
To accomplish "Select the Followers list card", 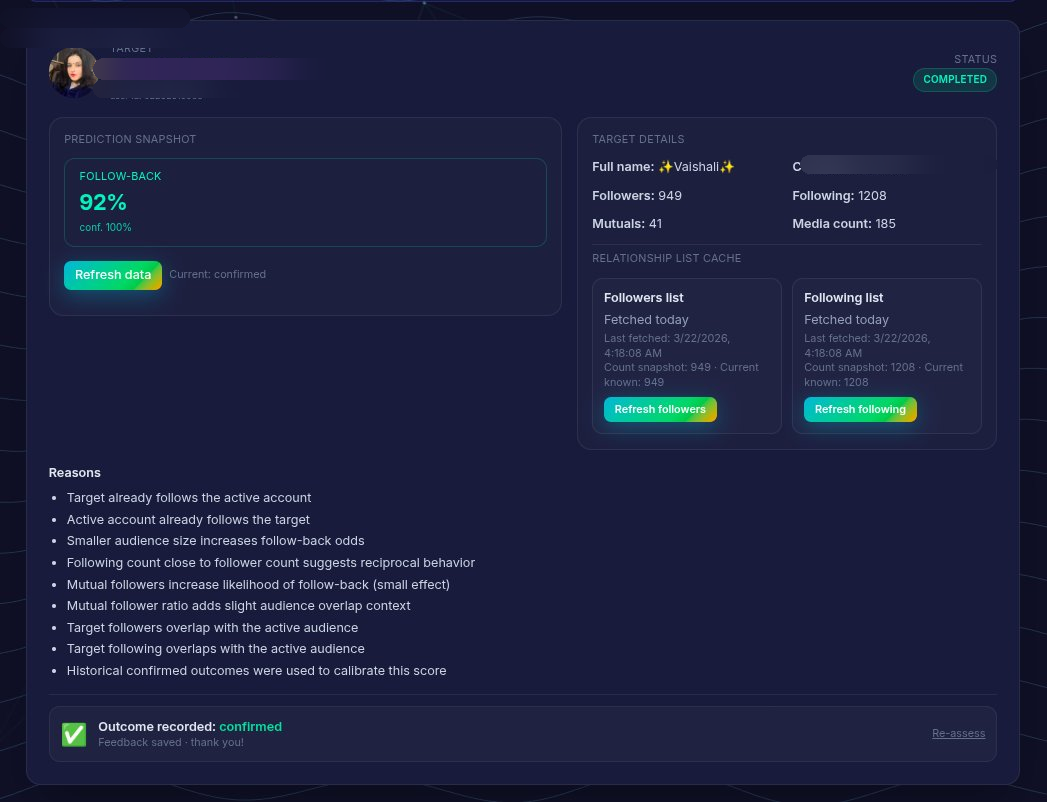I will click(x=687, y=356).
